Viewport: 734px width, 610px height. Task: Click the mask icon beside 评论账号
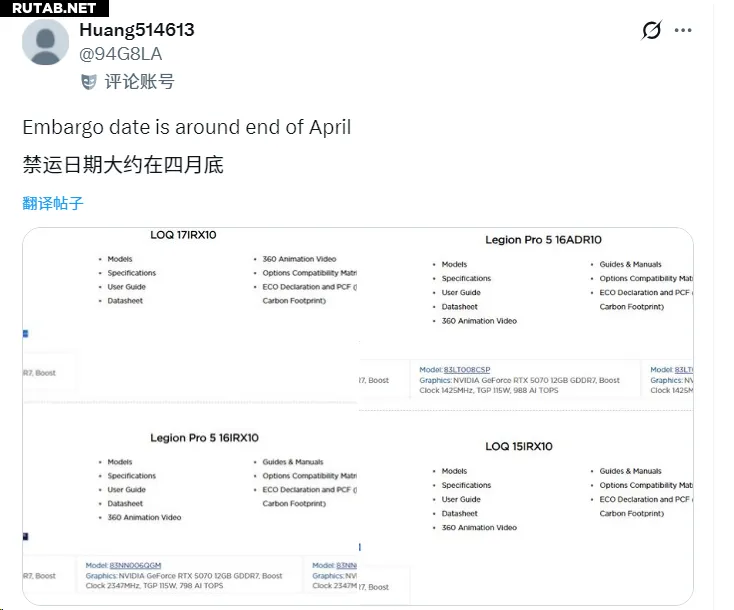pos(89,82)
